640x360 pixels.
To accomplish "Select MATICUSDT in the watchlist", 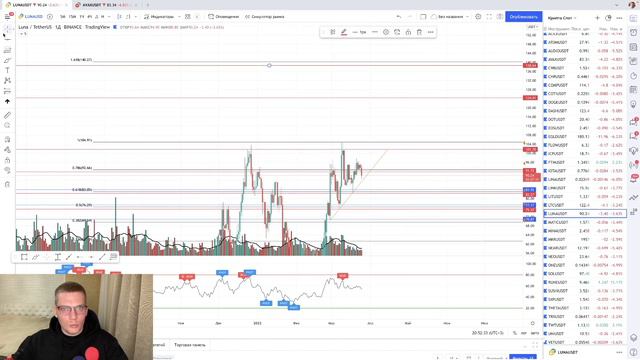I will coord(584,222).
